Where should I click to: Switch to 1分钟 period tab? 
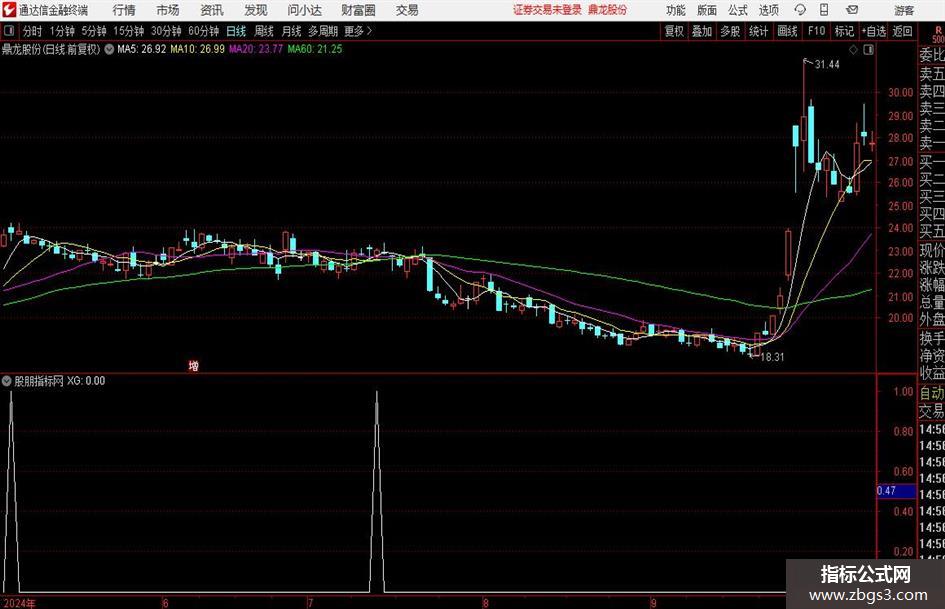62,31
